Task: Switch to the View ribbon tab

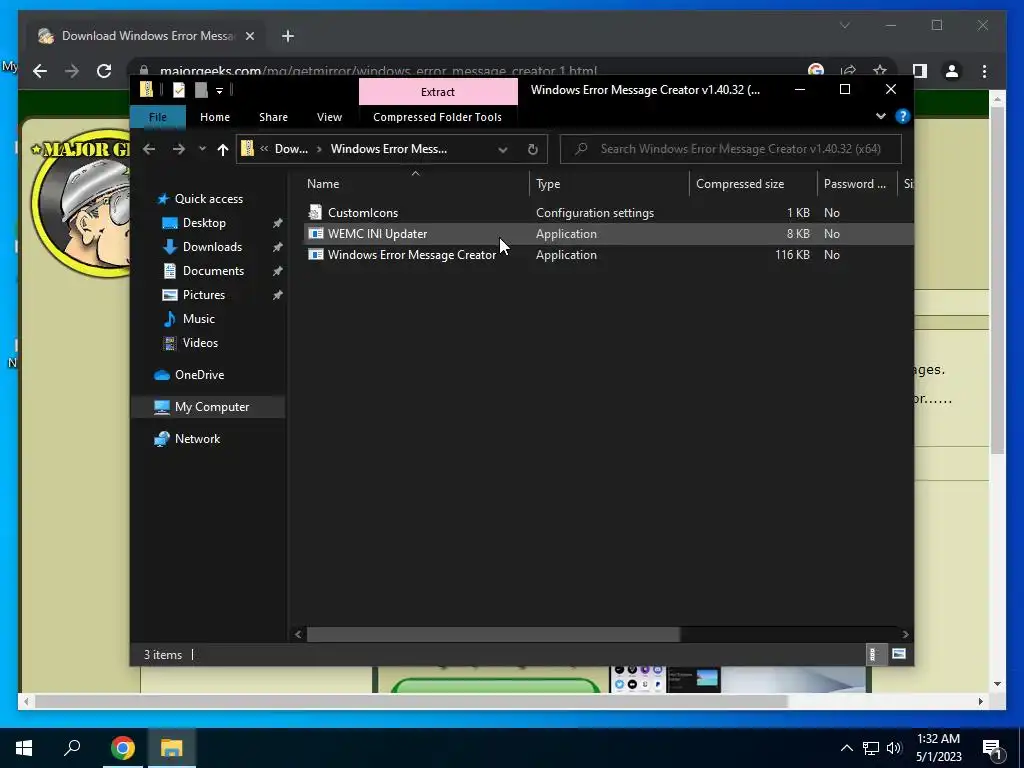Action: [x=329, y=117]
